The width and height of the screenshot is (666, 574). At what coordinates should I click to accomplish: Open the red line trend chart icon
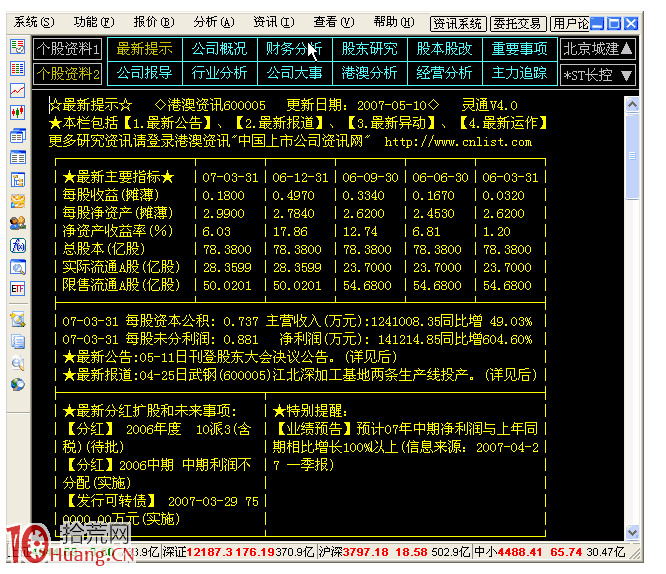(17, 90)
